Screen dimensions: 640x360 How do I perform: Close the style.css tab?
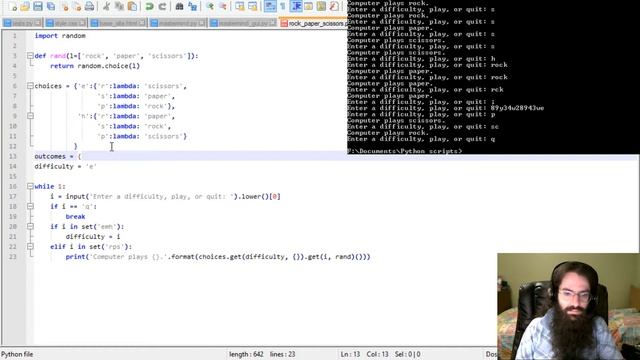pyautogui.click(x=82, y=23)
